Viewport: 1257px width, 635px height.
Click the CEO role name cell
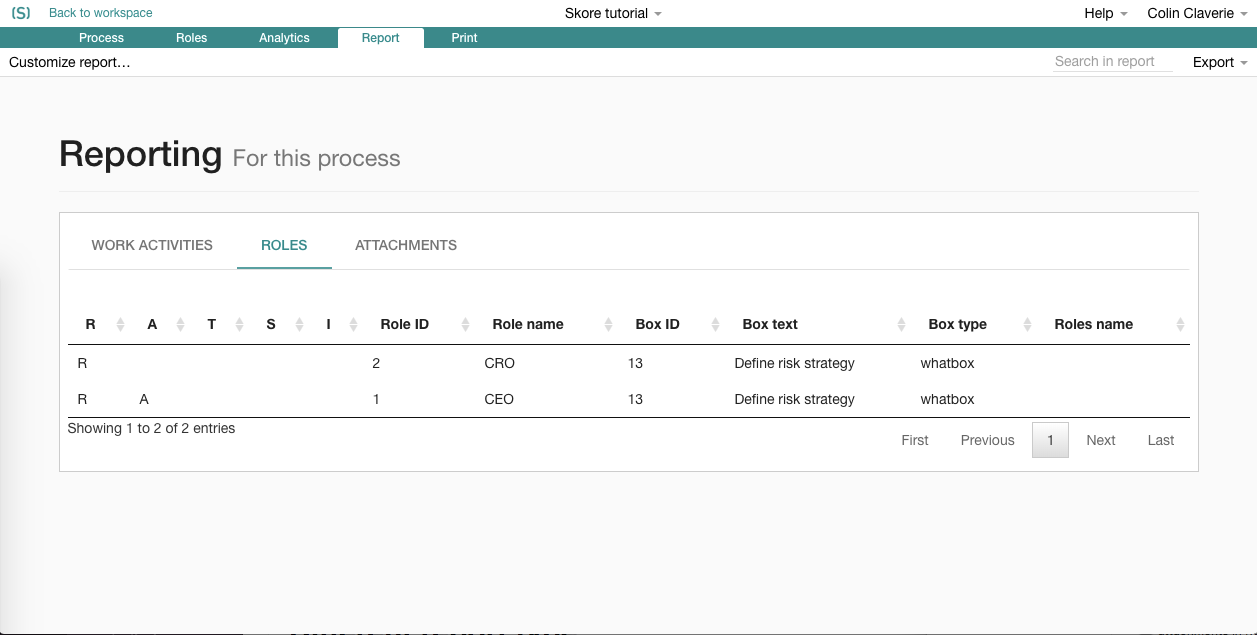[499, 399]
